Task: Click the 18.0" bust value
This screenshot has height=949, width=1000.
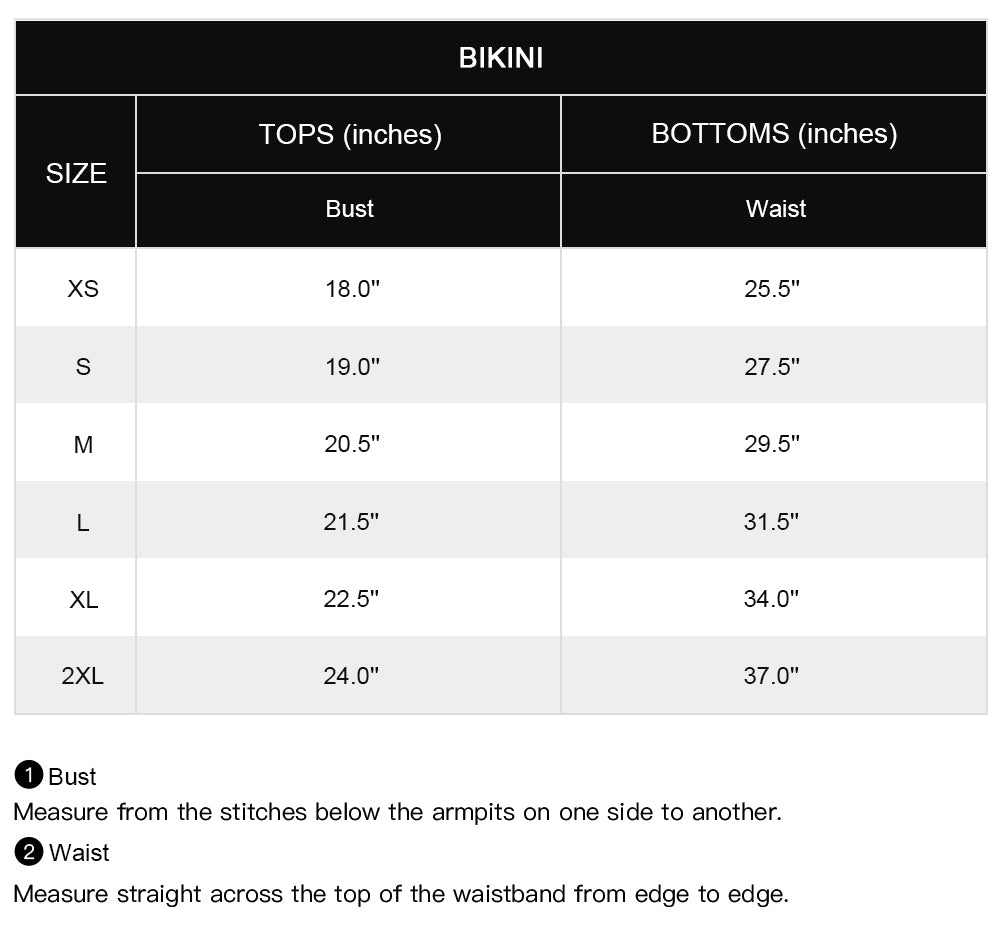Action: tap(352, 289)
